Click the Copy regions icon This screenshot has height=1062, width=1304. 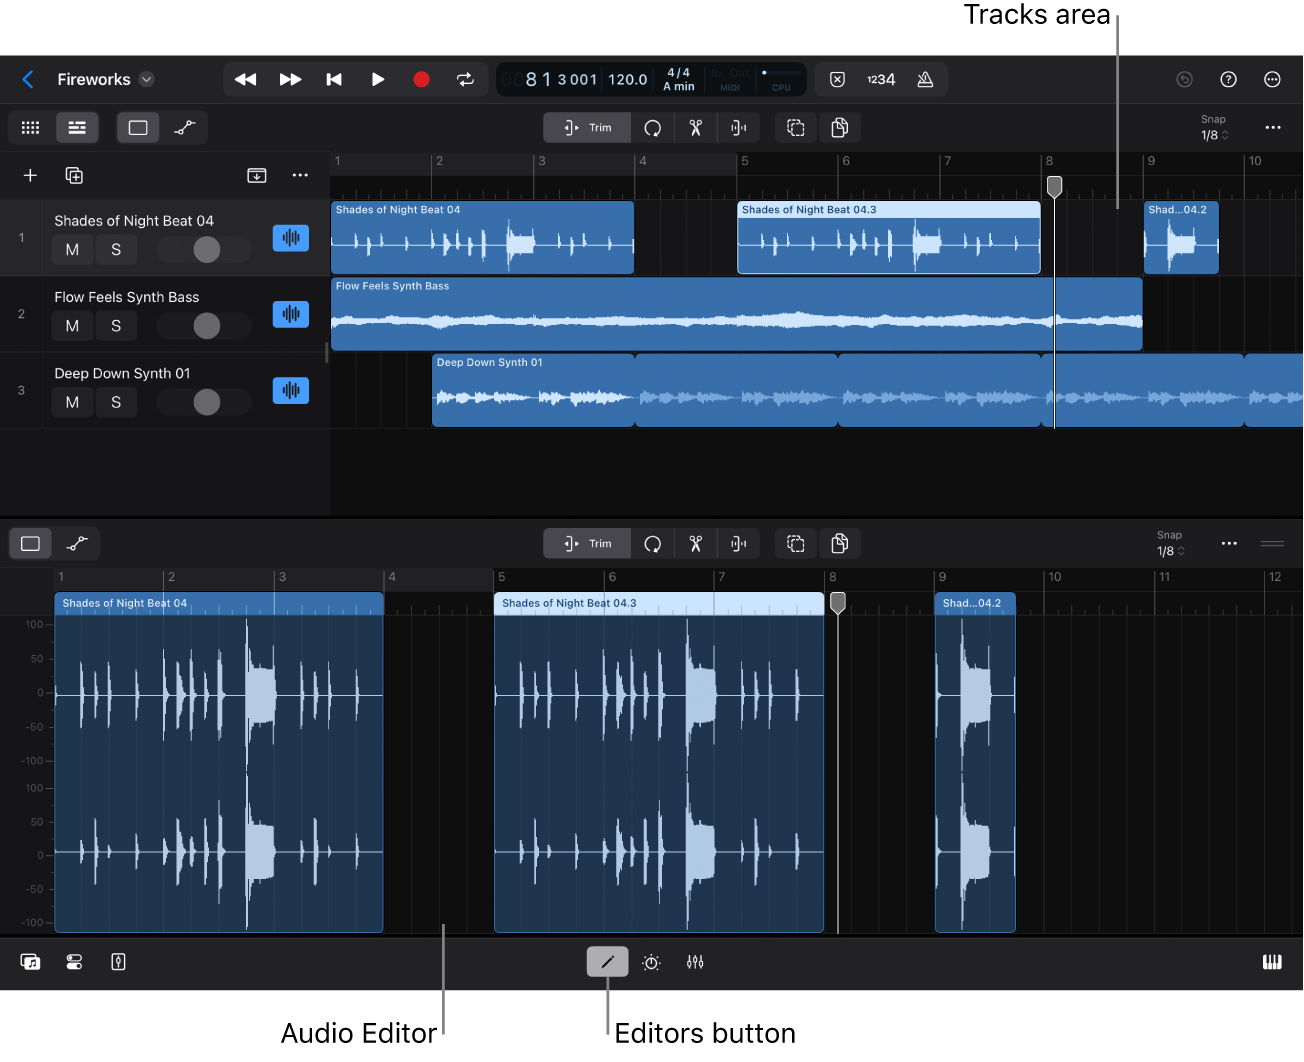[840, 543]
